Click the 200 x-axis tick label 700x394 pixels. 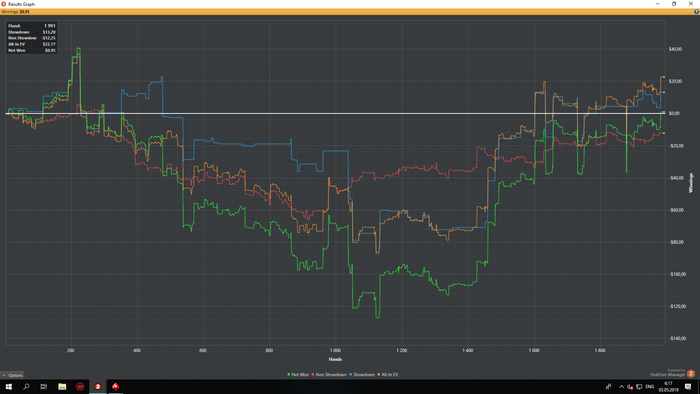click(71, 350)
